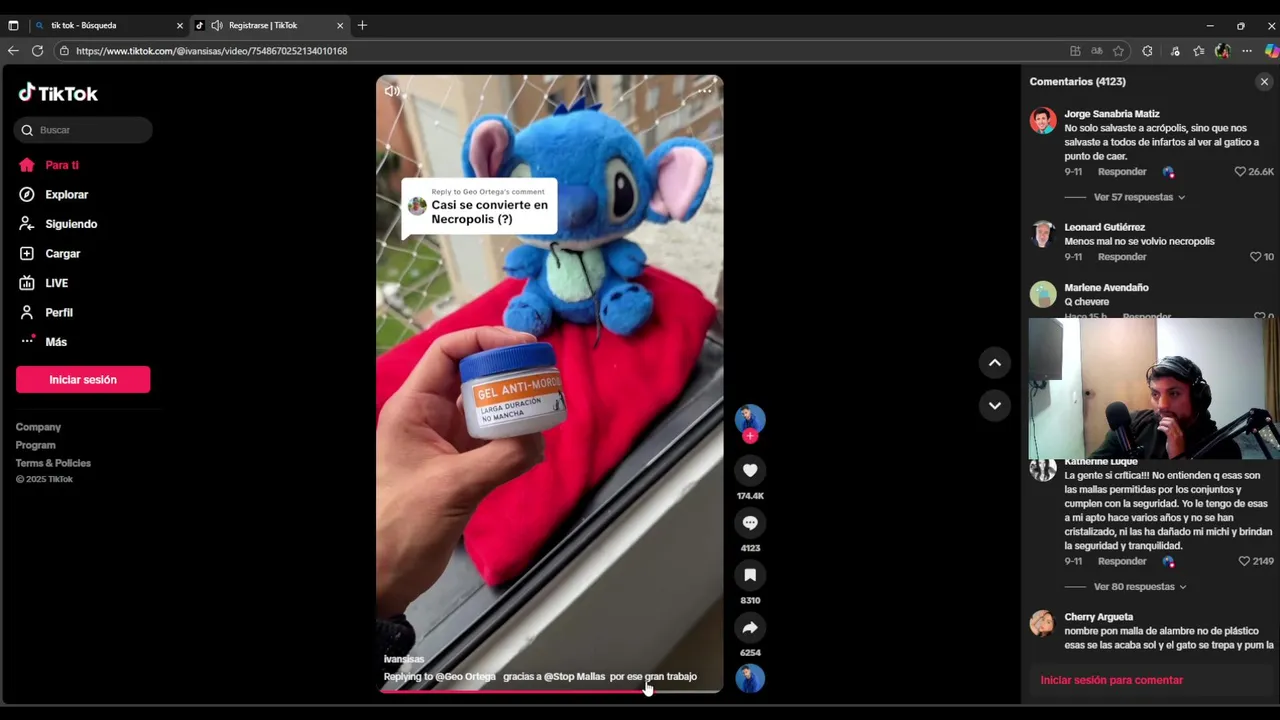
Task: Reply to Leonard Gutiérrez's comment
Action: pos(1122,257)
